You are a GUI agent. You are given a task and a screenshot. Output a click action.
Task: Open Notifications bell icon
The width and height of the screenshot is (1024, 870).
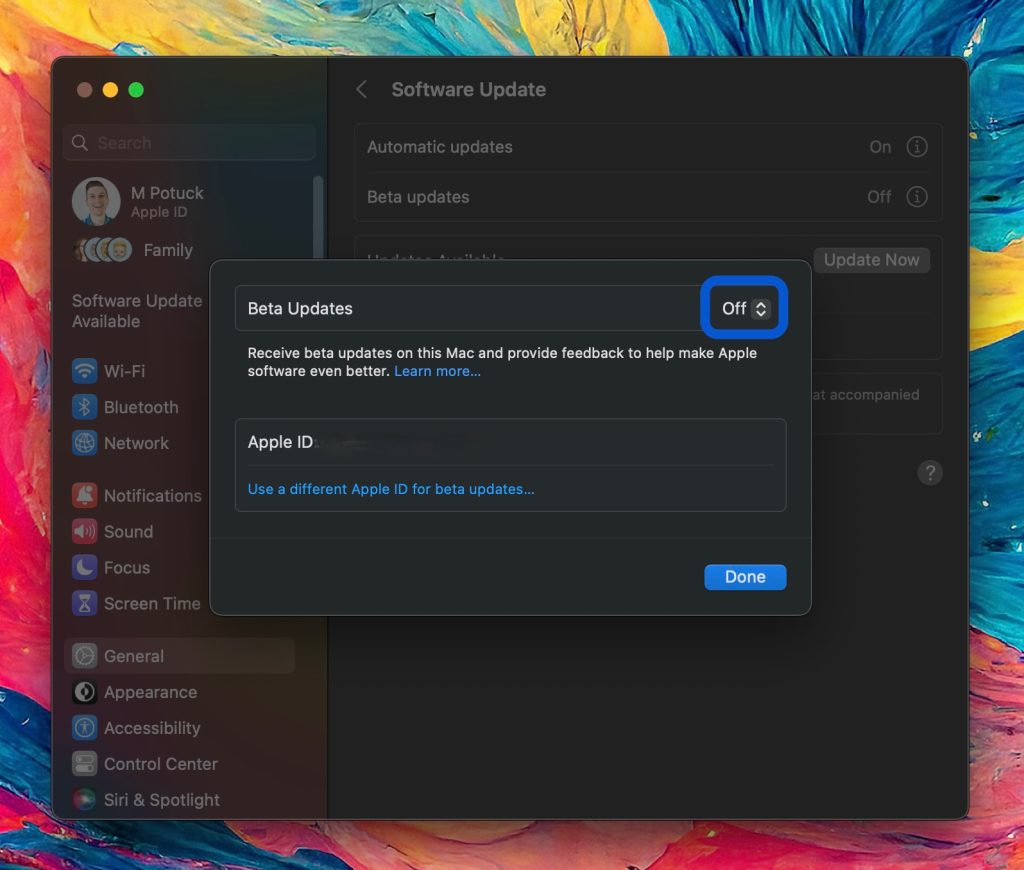tap(85, 496)
